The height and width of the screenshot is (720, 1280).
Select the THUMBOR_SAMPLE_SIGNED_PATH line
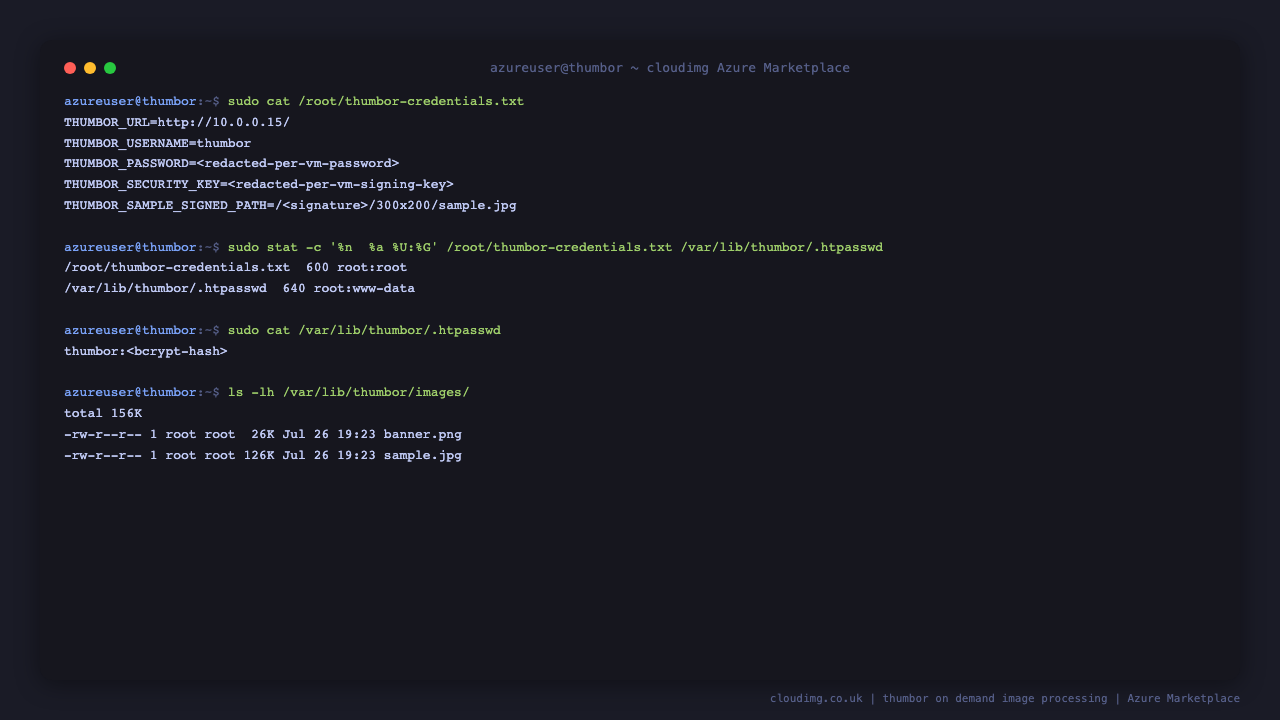pyautogui.click(x=290, y=206)
